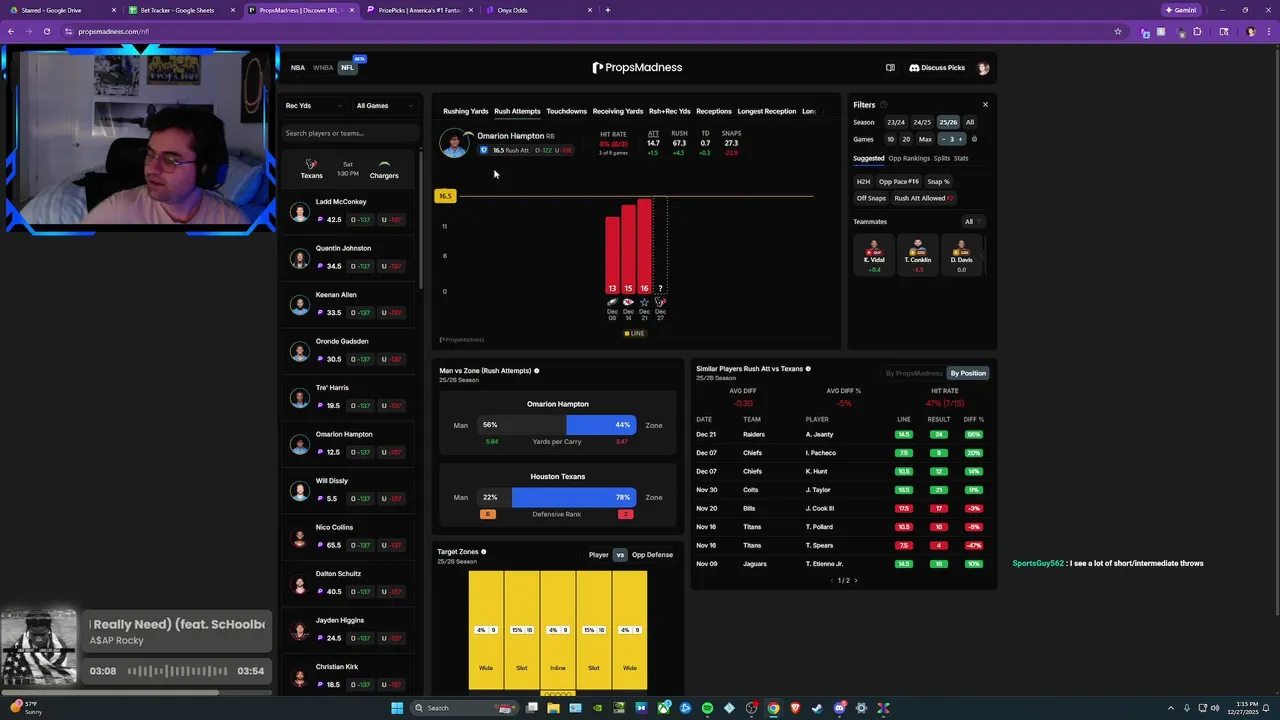Screen dimensions: 1280x720
Task: Close the Filters panel
Action: [x=985, y=105]
